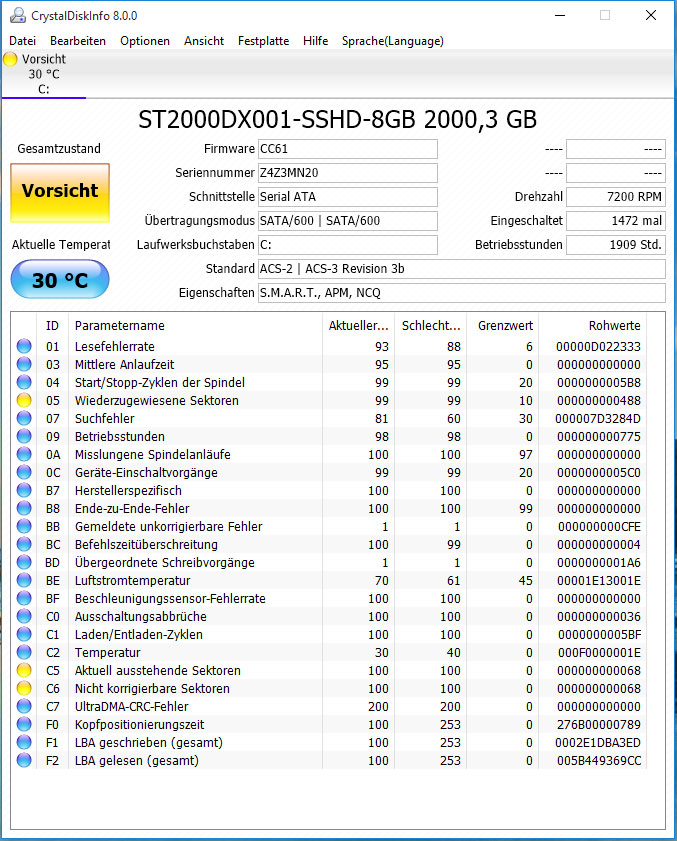Viewport: 677px width, 841px height.
Task: Click status icon of LBA geschrieben (gesamt)
Action: tap(24, 742)
